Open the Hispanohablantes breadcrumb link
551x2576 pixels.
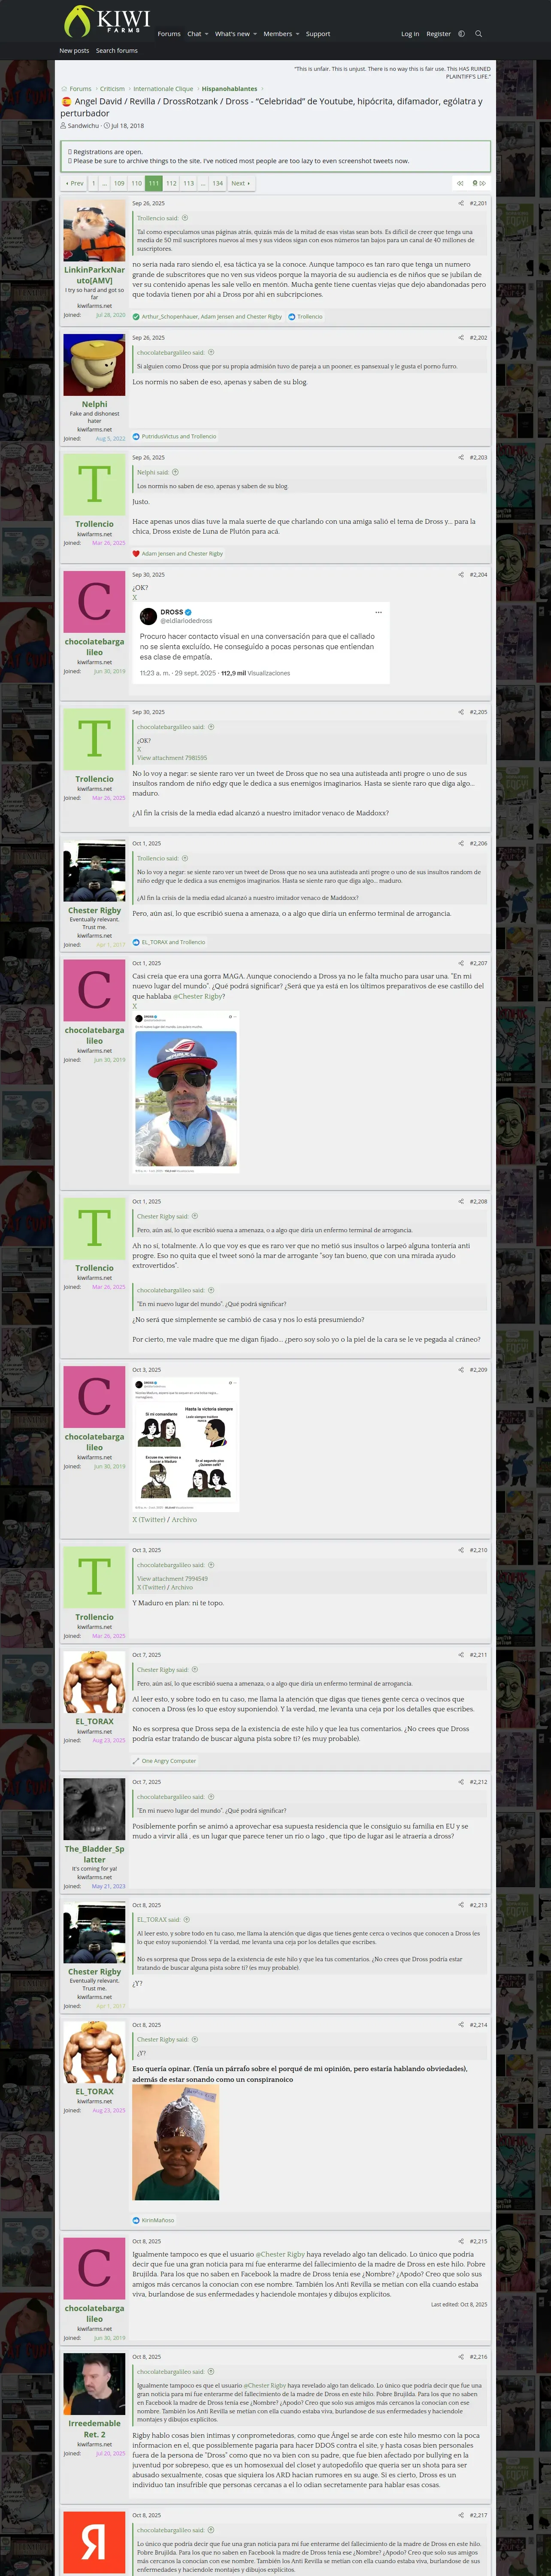pyautogui.click(x=229, y=89)
